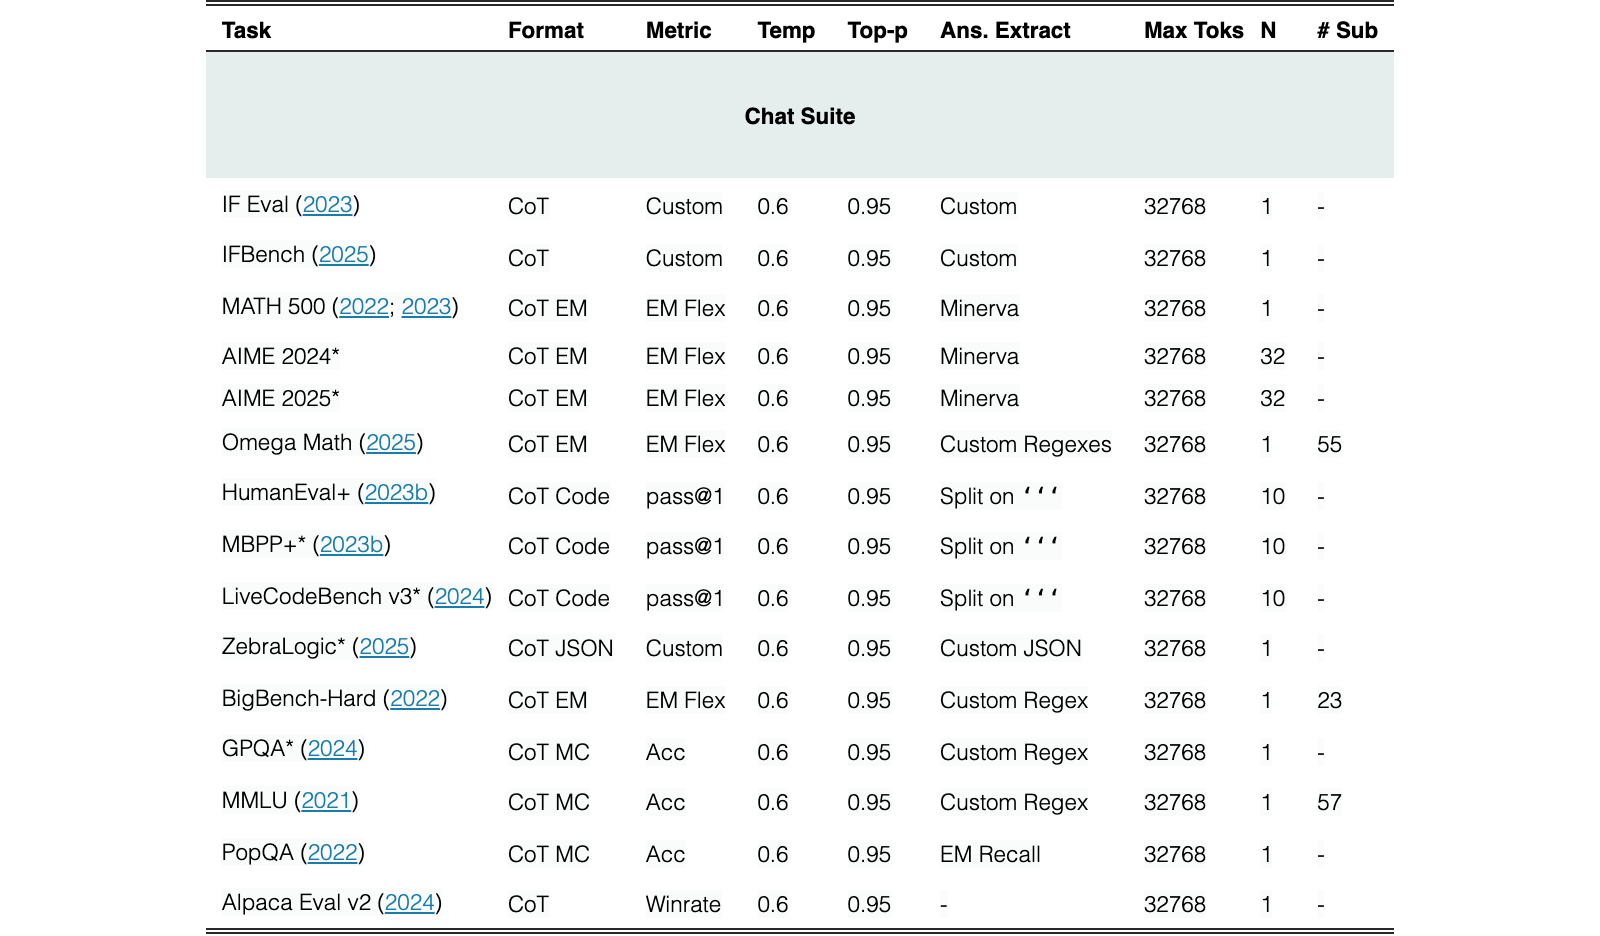Open the PopQA 2022 citation link

[x=333, y=853]
